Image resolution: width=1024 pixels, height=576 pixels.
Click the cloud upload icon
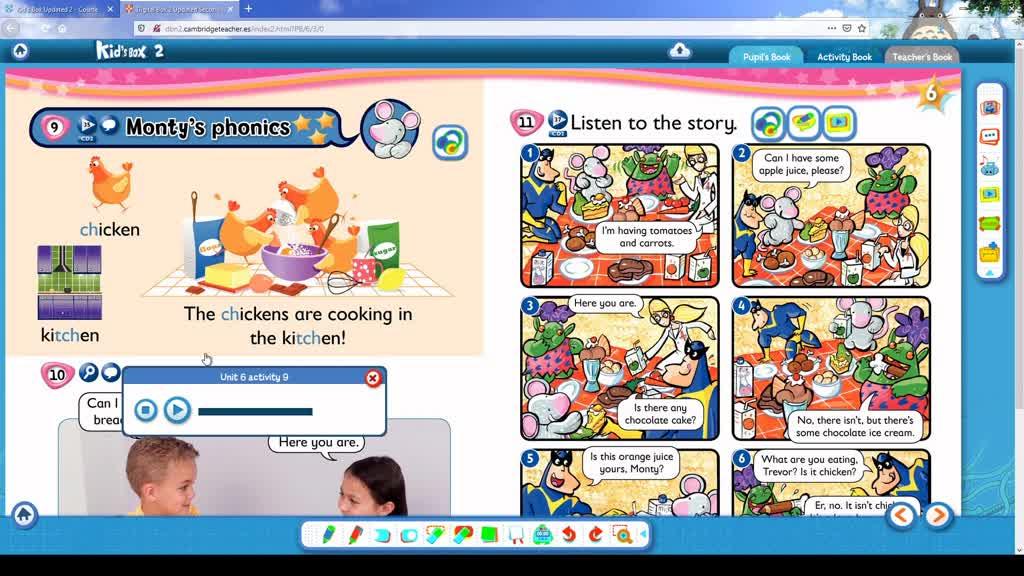pos(679,50)
